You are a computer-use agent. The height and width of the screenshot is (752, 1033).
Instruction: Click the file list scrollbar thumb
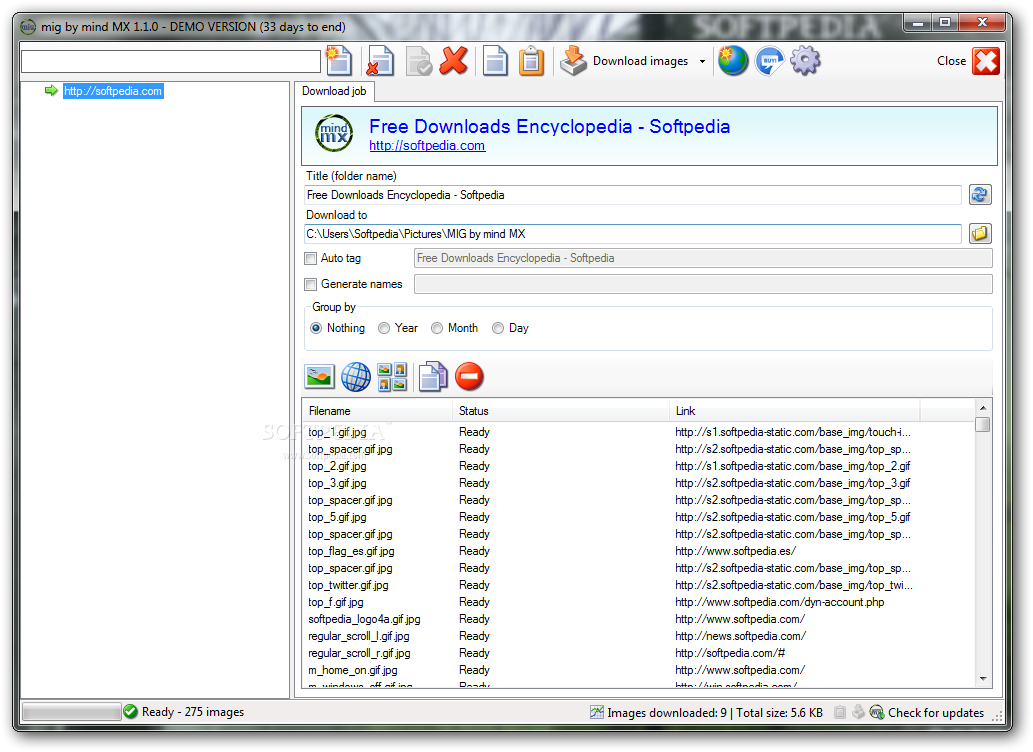coord(983,424)
